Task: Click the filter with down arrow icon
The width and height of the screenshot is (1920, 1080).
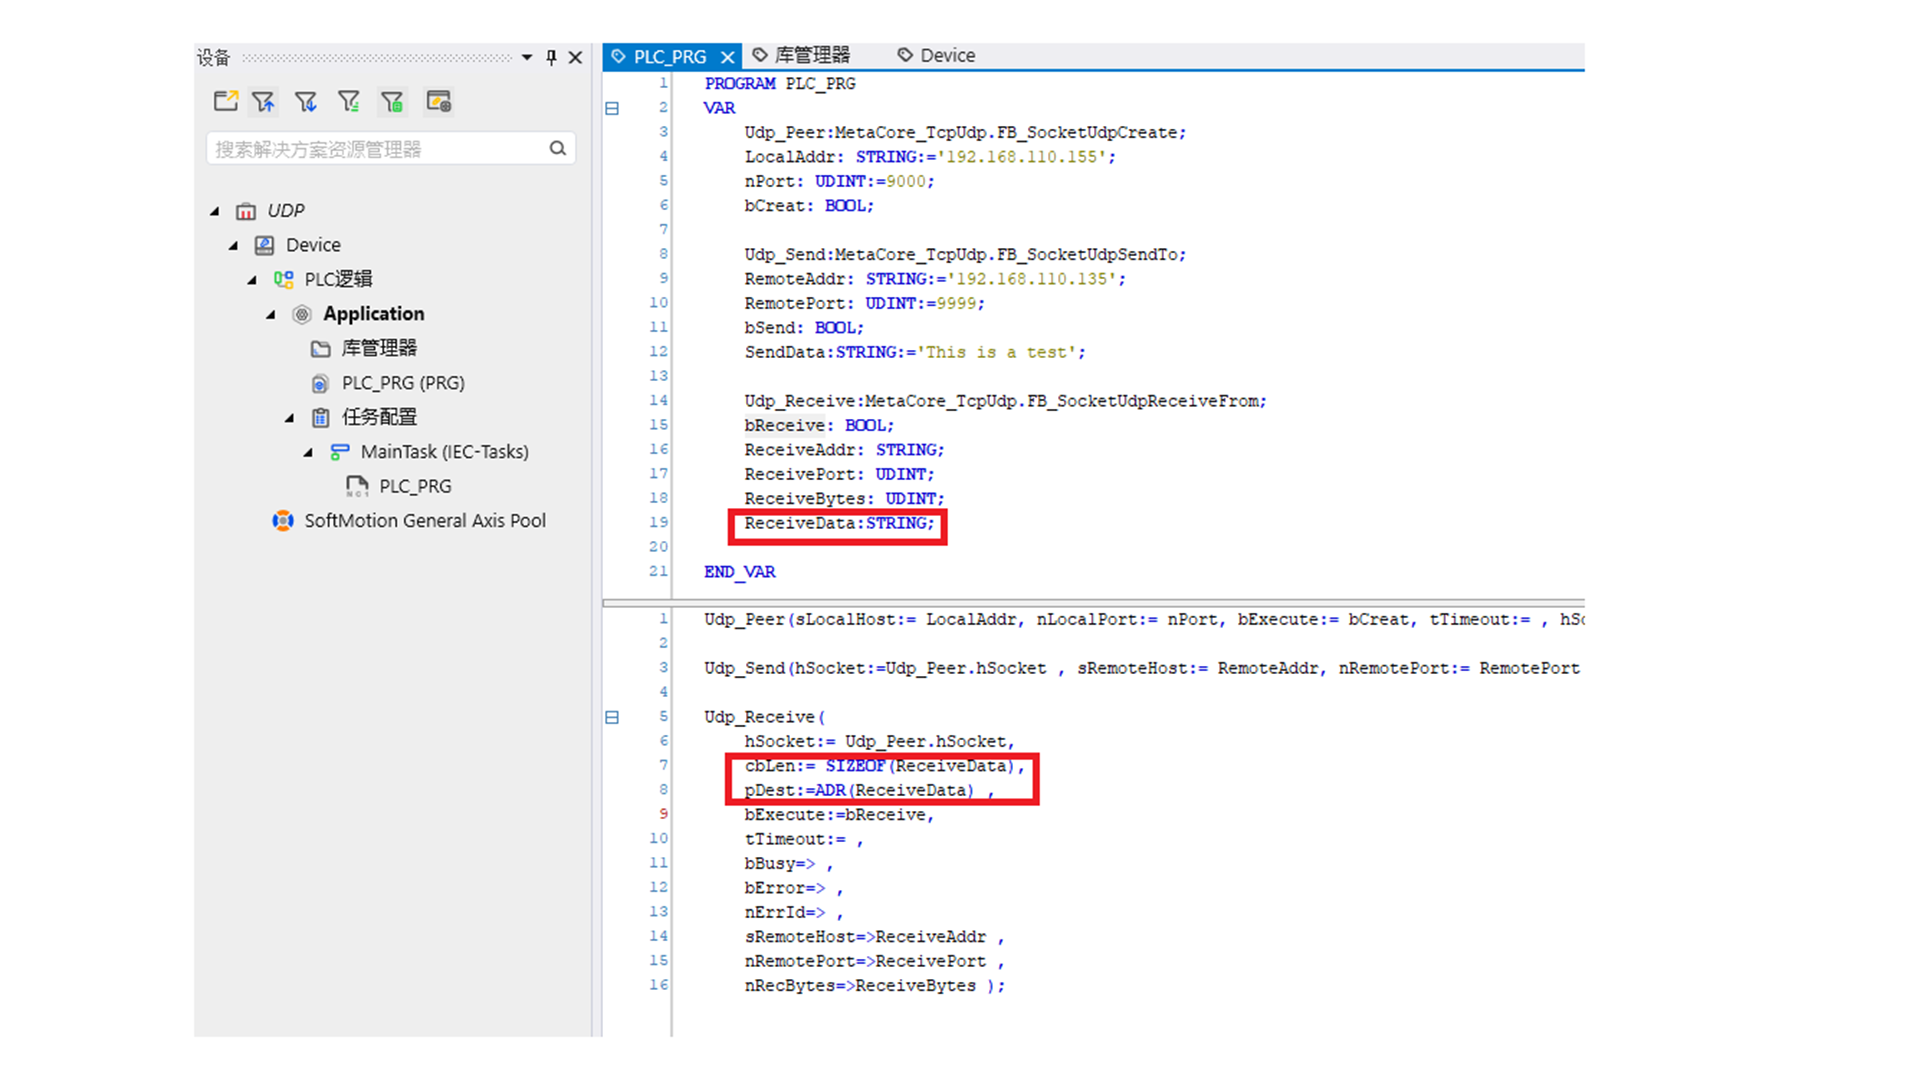Action: tap(306, 101)
